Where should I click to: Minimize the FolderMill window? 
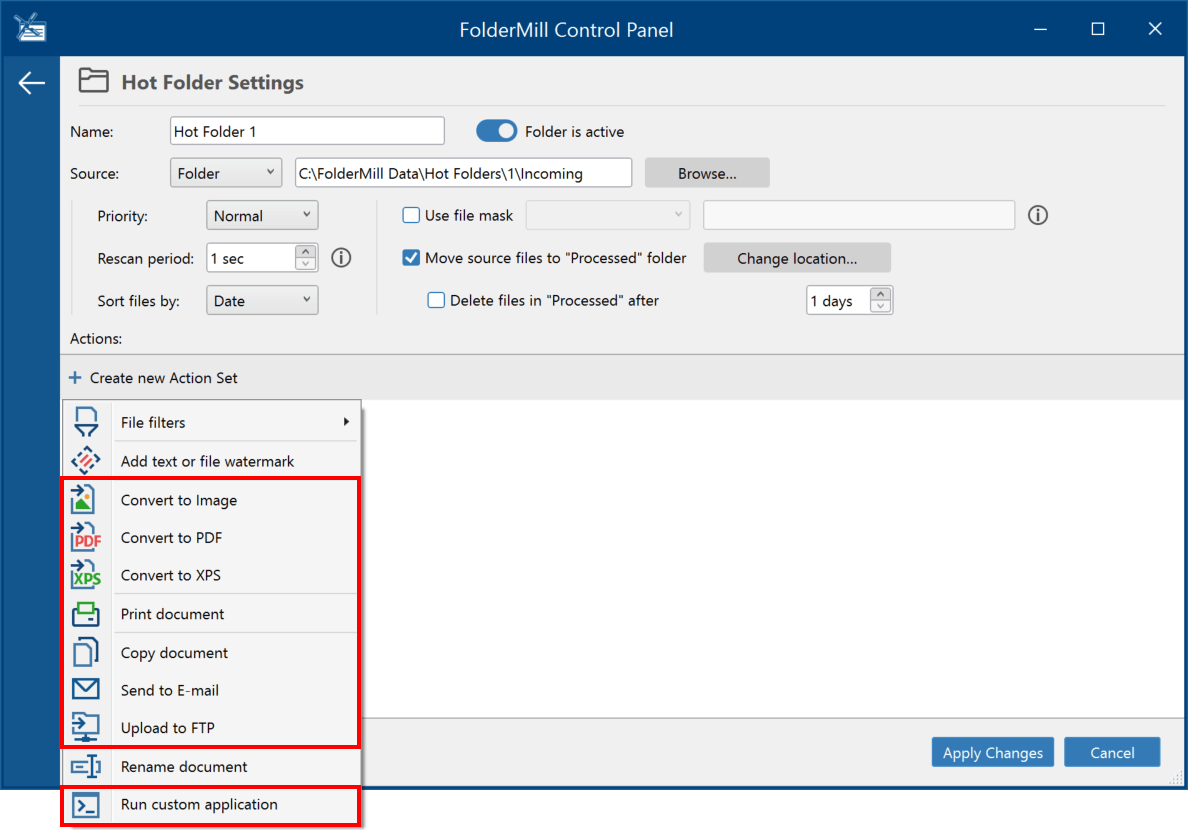[1040, 29]
